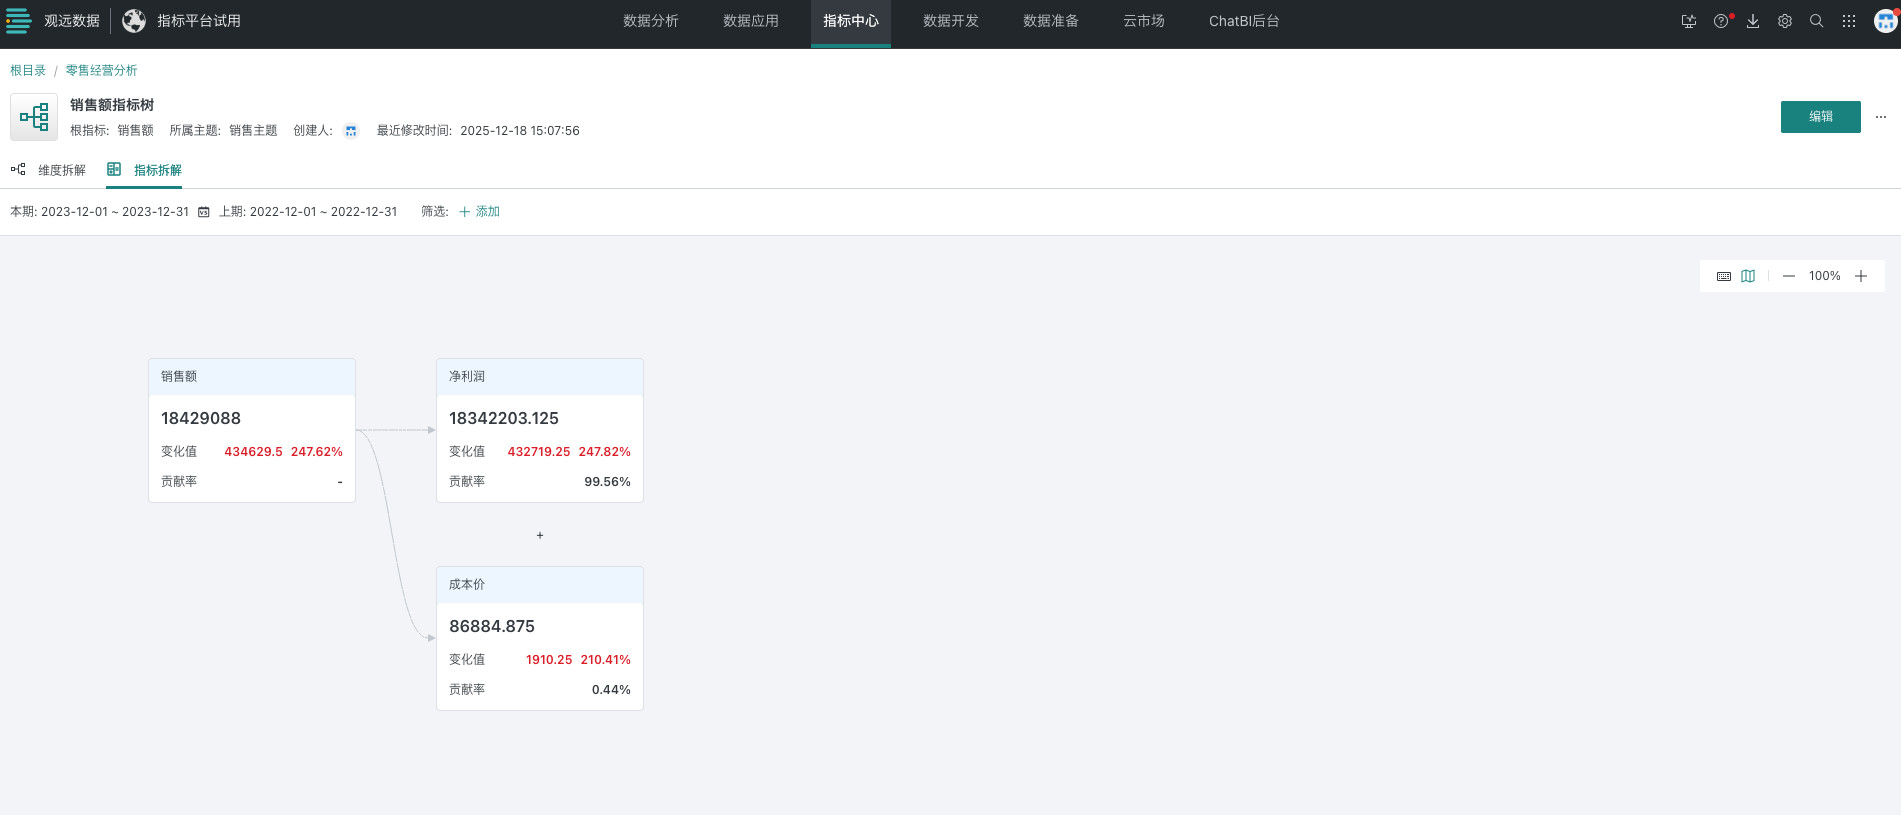Image resolution: width=1901 pixels, height=815 pixels.
Task: Open the 数据分析 navigation menu
Action: click(x=651, y=21)
